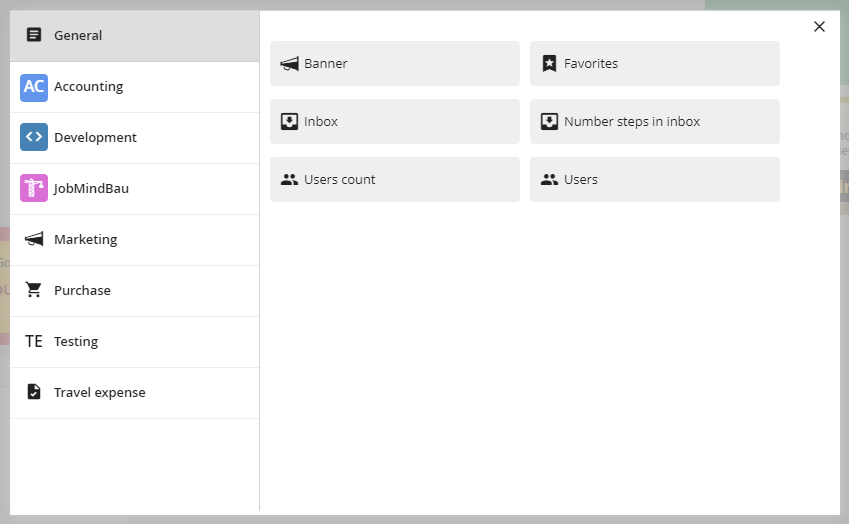
Task: Click the TE Testing icon
Action: pyautogui.click(x=34, y=342)
